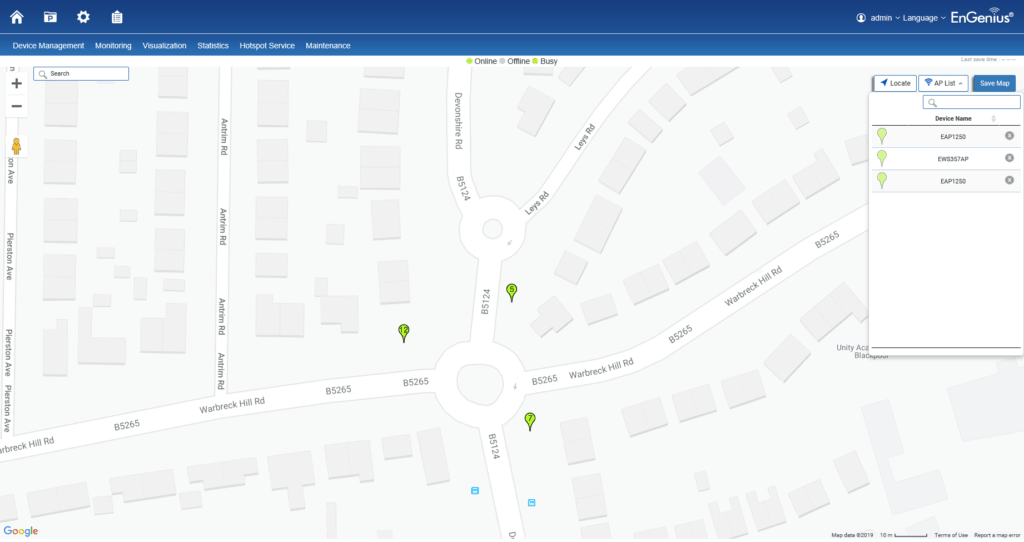Remove EWS357AP from the AP list
This screenshot has height=542, width=1024.
[1009, 158]
